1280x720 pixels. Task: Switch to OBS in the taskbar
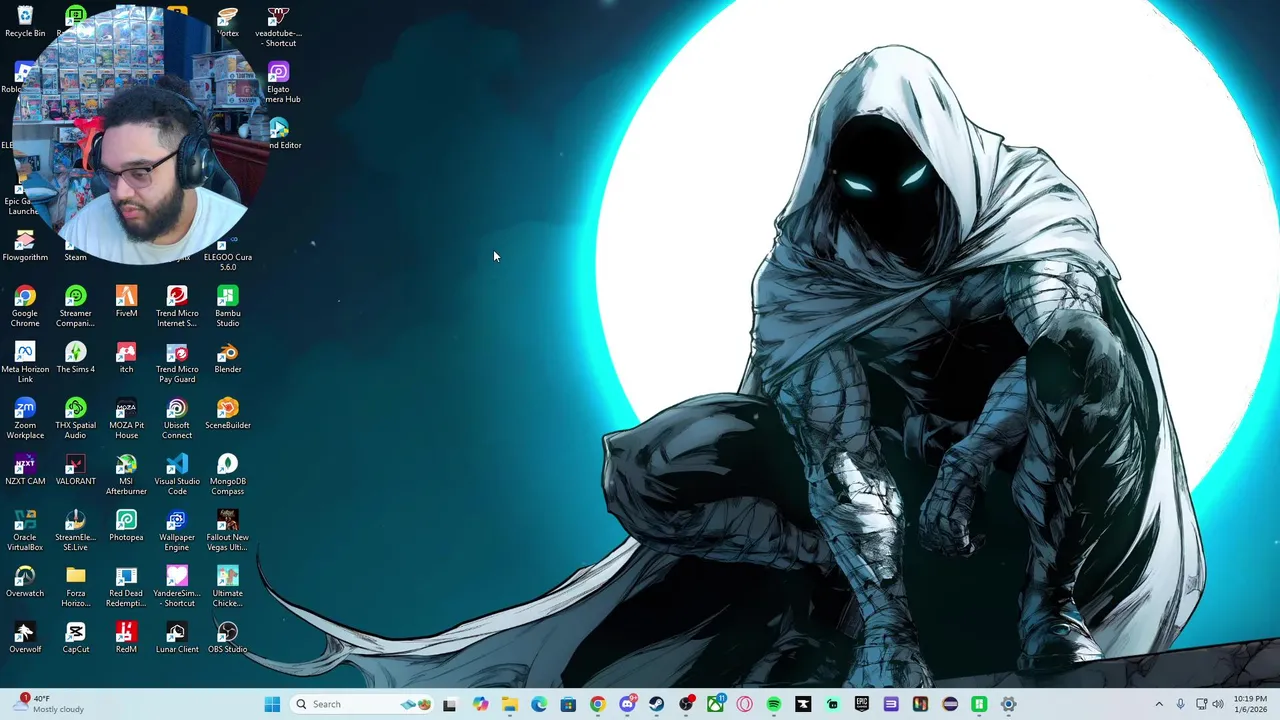click(686, 704)
